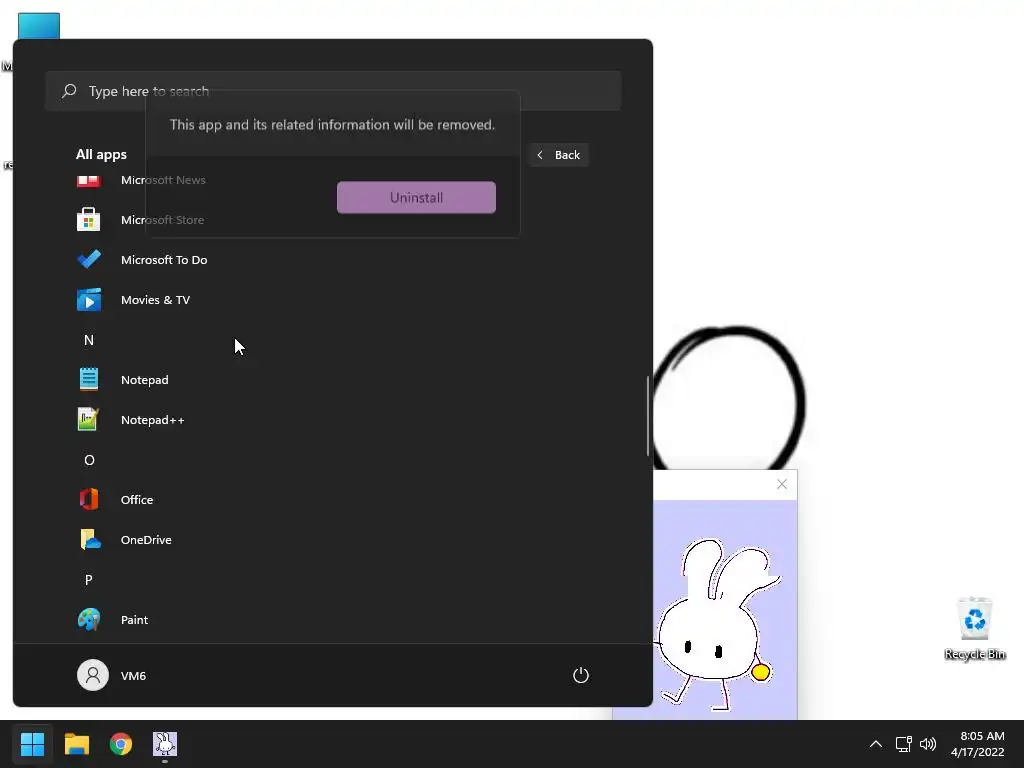Open the Notepad app icon

(x=89, y=379)
